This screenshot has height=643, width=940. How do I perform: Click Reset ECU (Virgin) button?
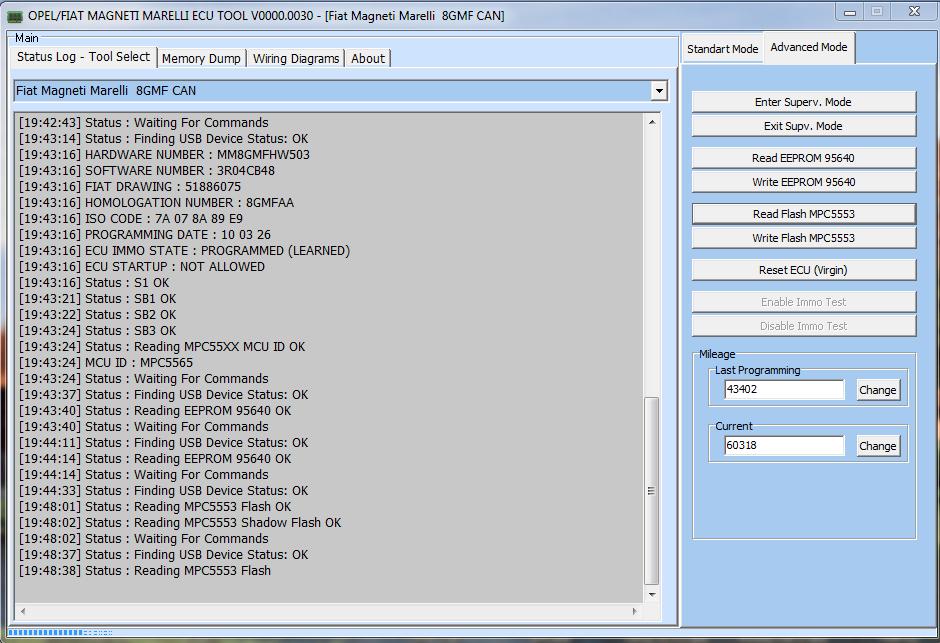pos(803,270)
